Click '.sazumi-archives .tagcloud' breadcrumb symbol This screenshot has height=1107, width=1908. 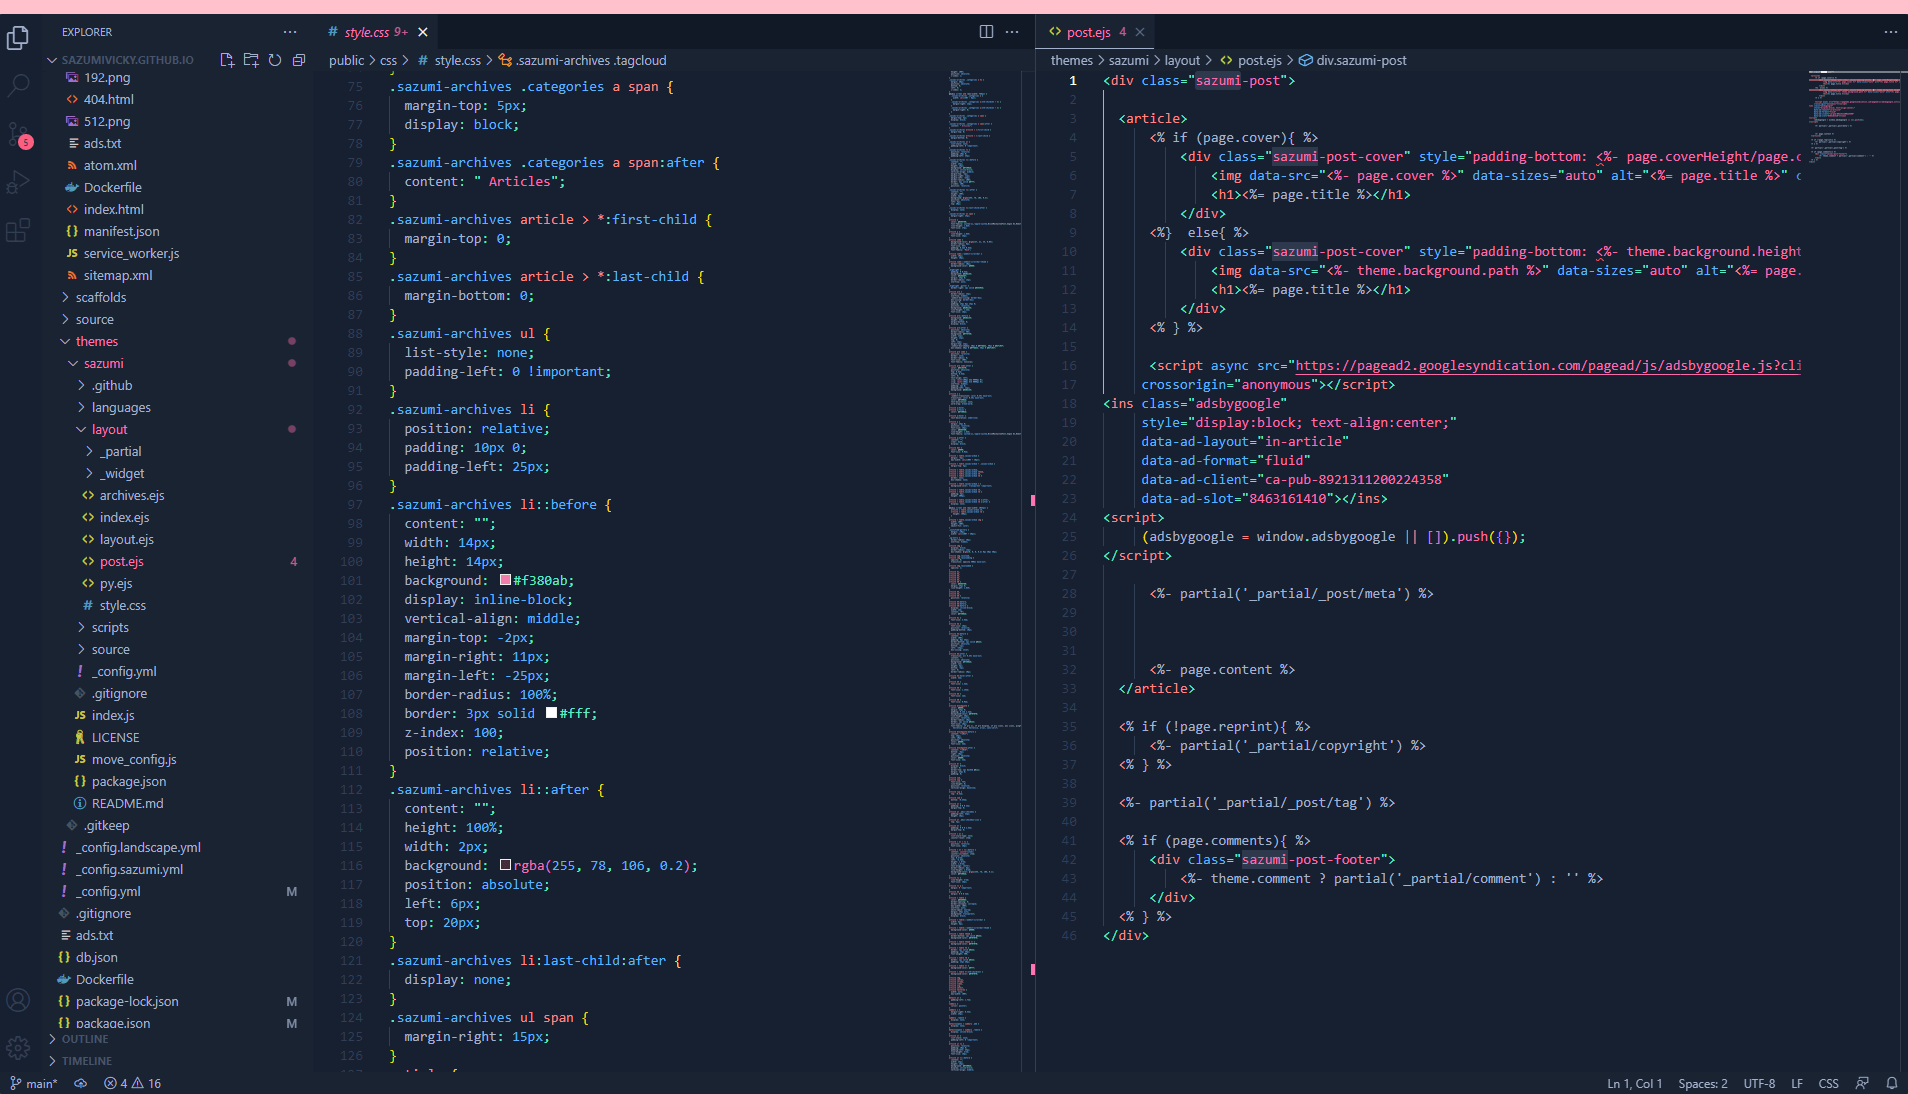coord(583,60)
